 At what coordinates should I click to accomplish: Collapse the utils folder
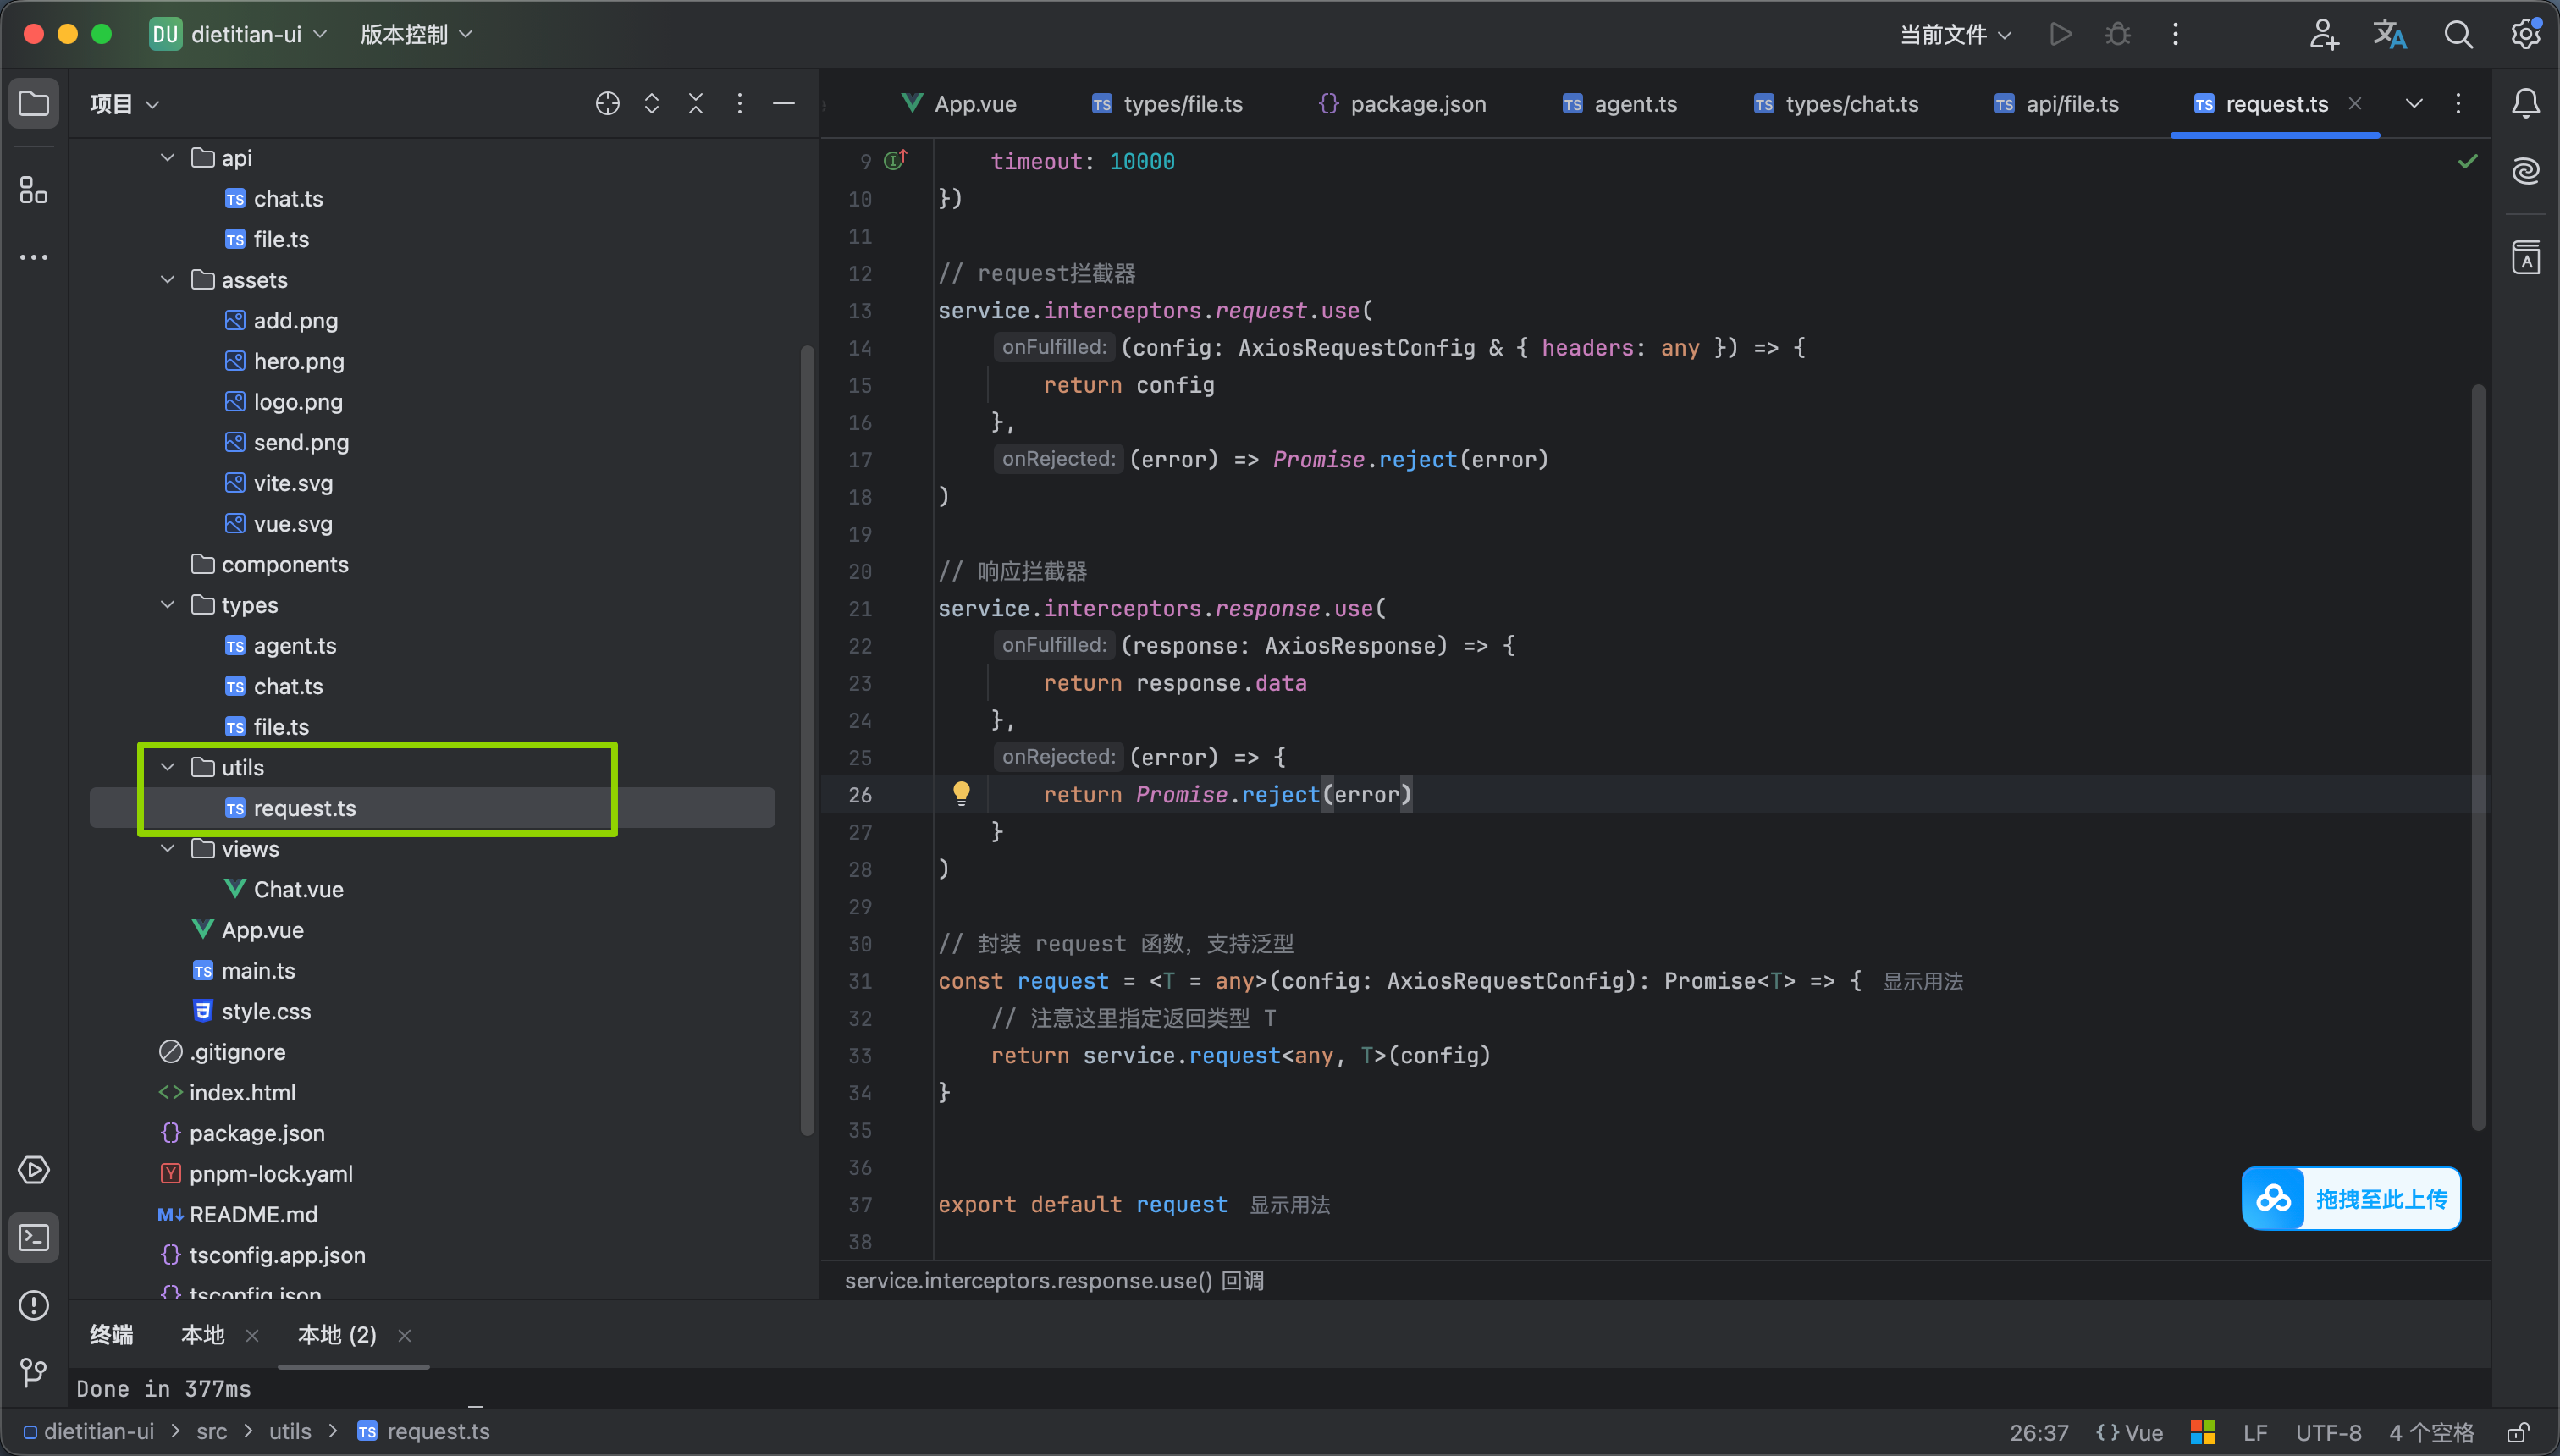168,767
